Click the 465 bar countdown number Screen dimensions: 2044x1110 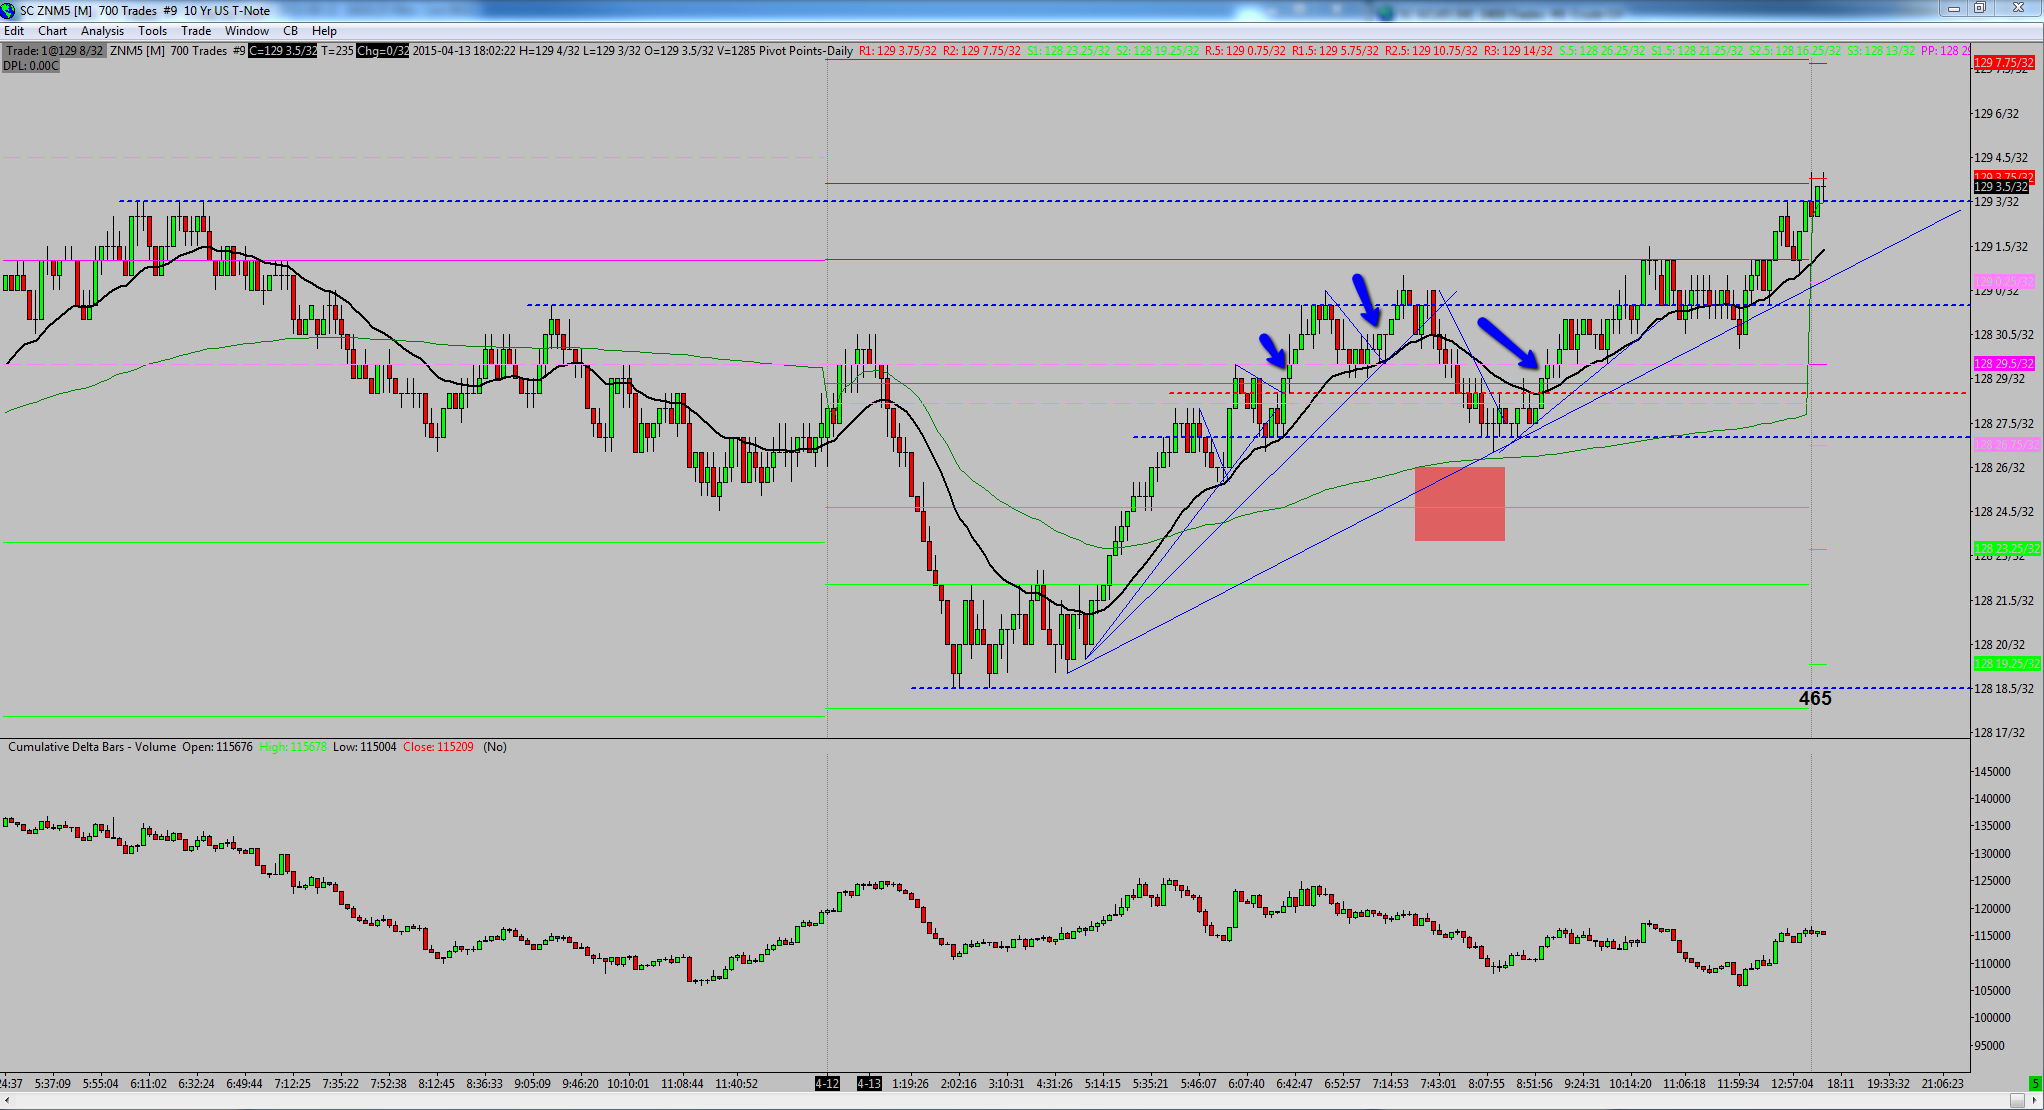(1815, 699)
